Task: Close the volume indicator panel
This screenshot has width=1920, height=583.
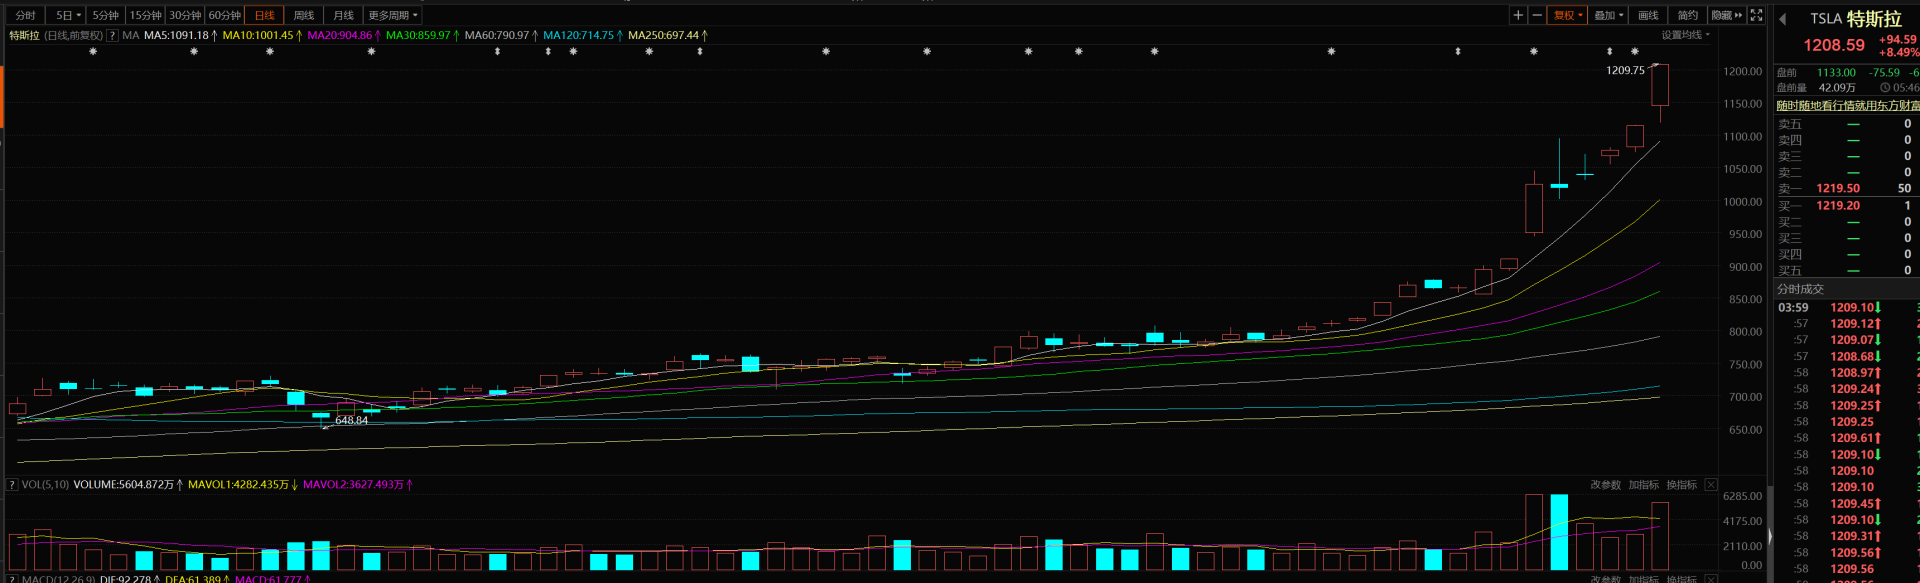Action: pos(1711,484)
